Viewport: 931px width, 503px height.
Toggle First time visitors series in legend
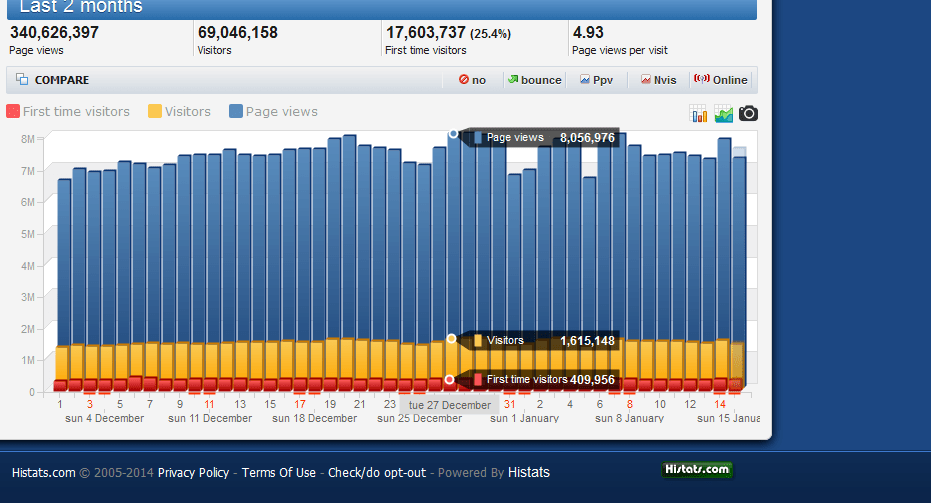pyautogui.click(x=68, y=112)
